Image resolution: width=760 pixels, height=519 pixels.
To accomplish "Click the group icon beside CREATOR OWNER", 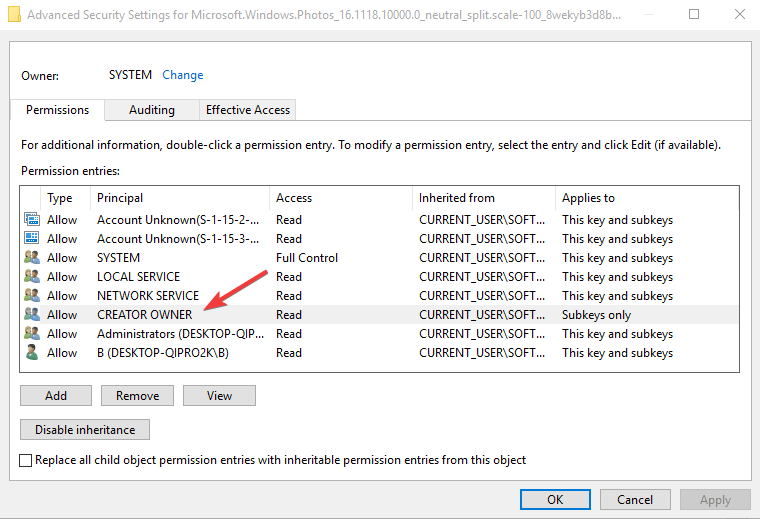I will coord(32,314).
